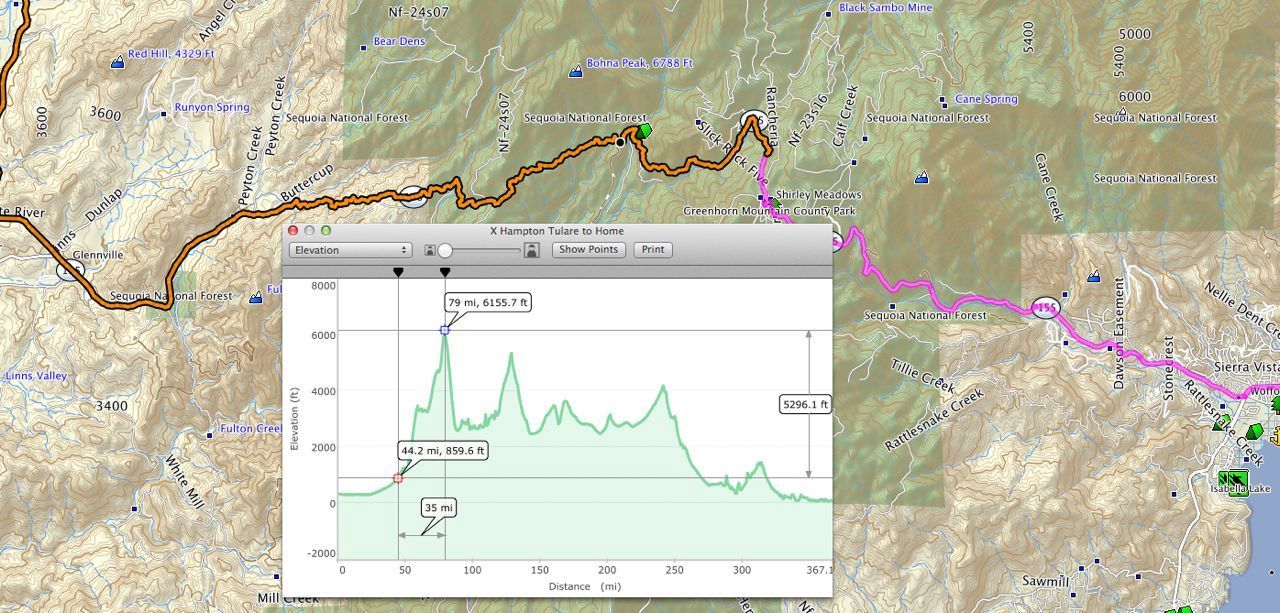The height and width of the screenshot is (613, 1280).
Task: Click the Highway 155 route shield
Action: tap(1045, 308)
